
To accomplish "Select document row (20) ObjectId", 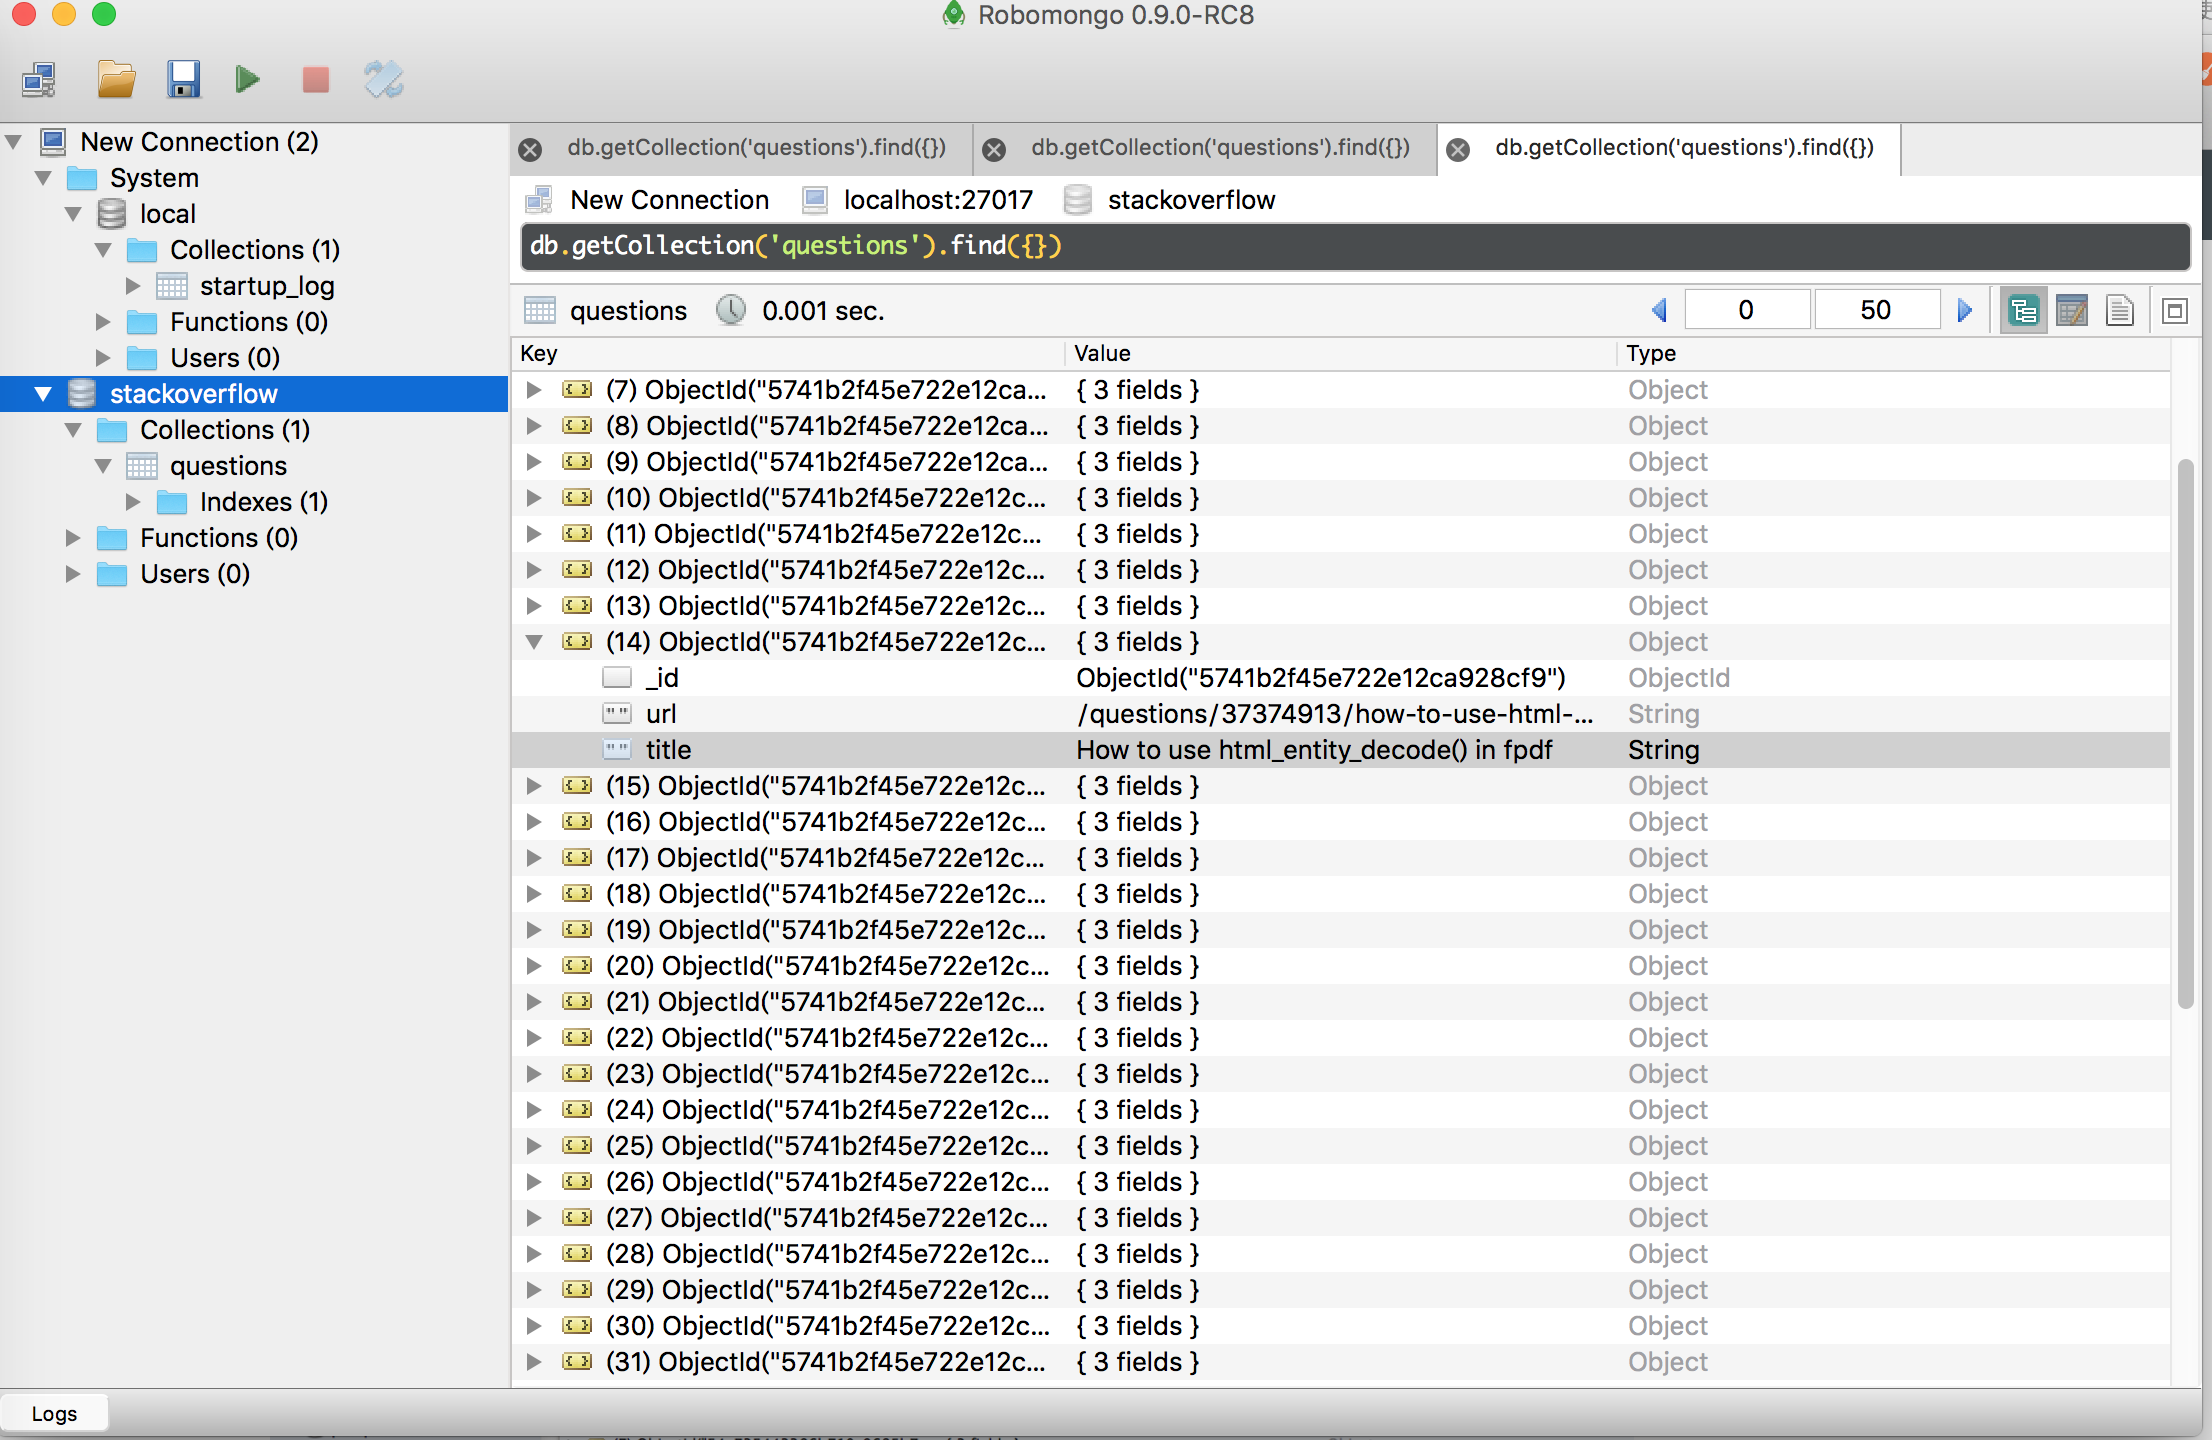I will pos(1340,966).
